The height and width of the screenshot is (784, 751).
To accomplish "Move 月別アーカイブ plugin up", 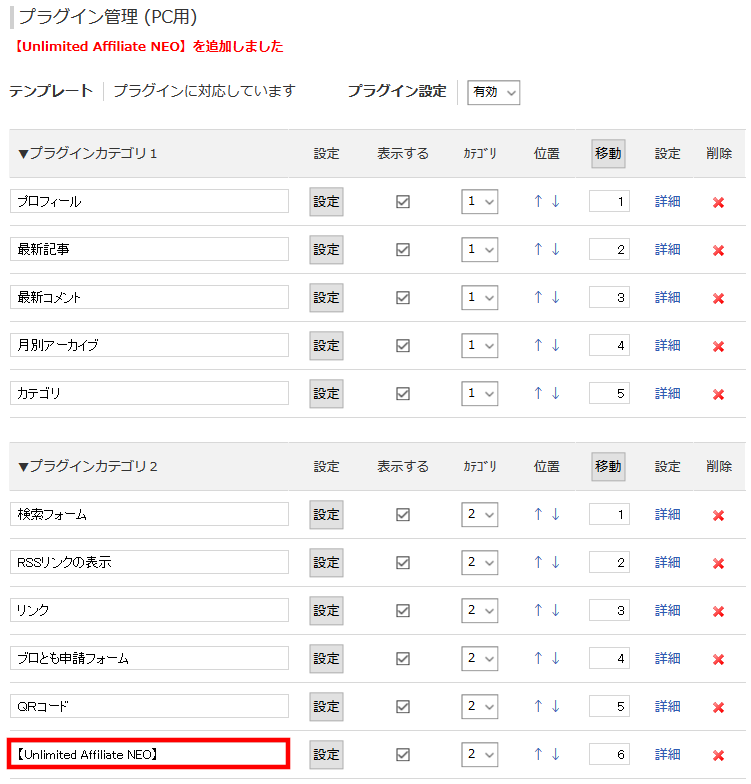I will click(x=538, y=346).
